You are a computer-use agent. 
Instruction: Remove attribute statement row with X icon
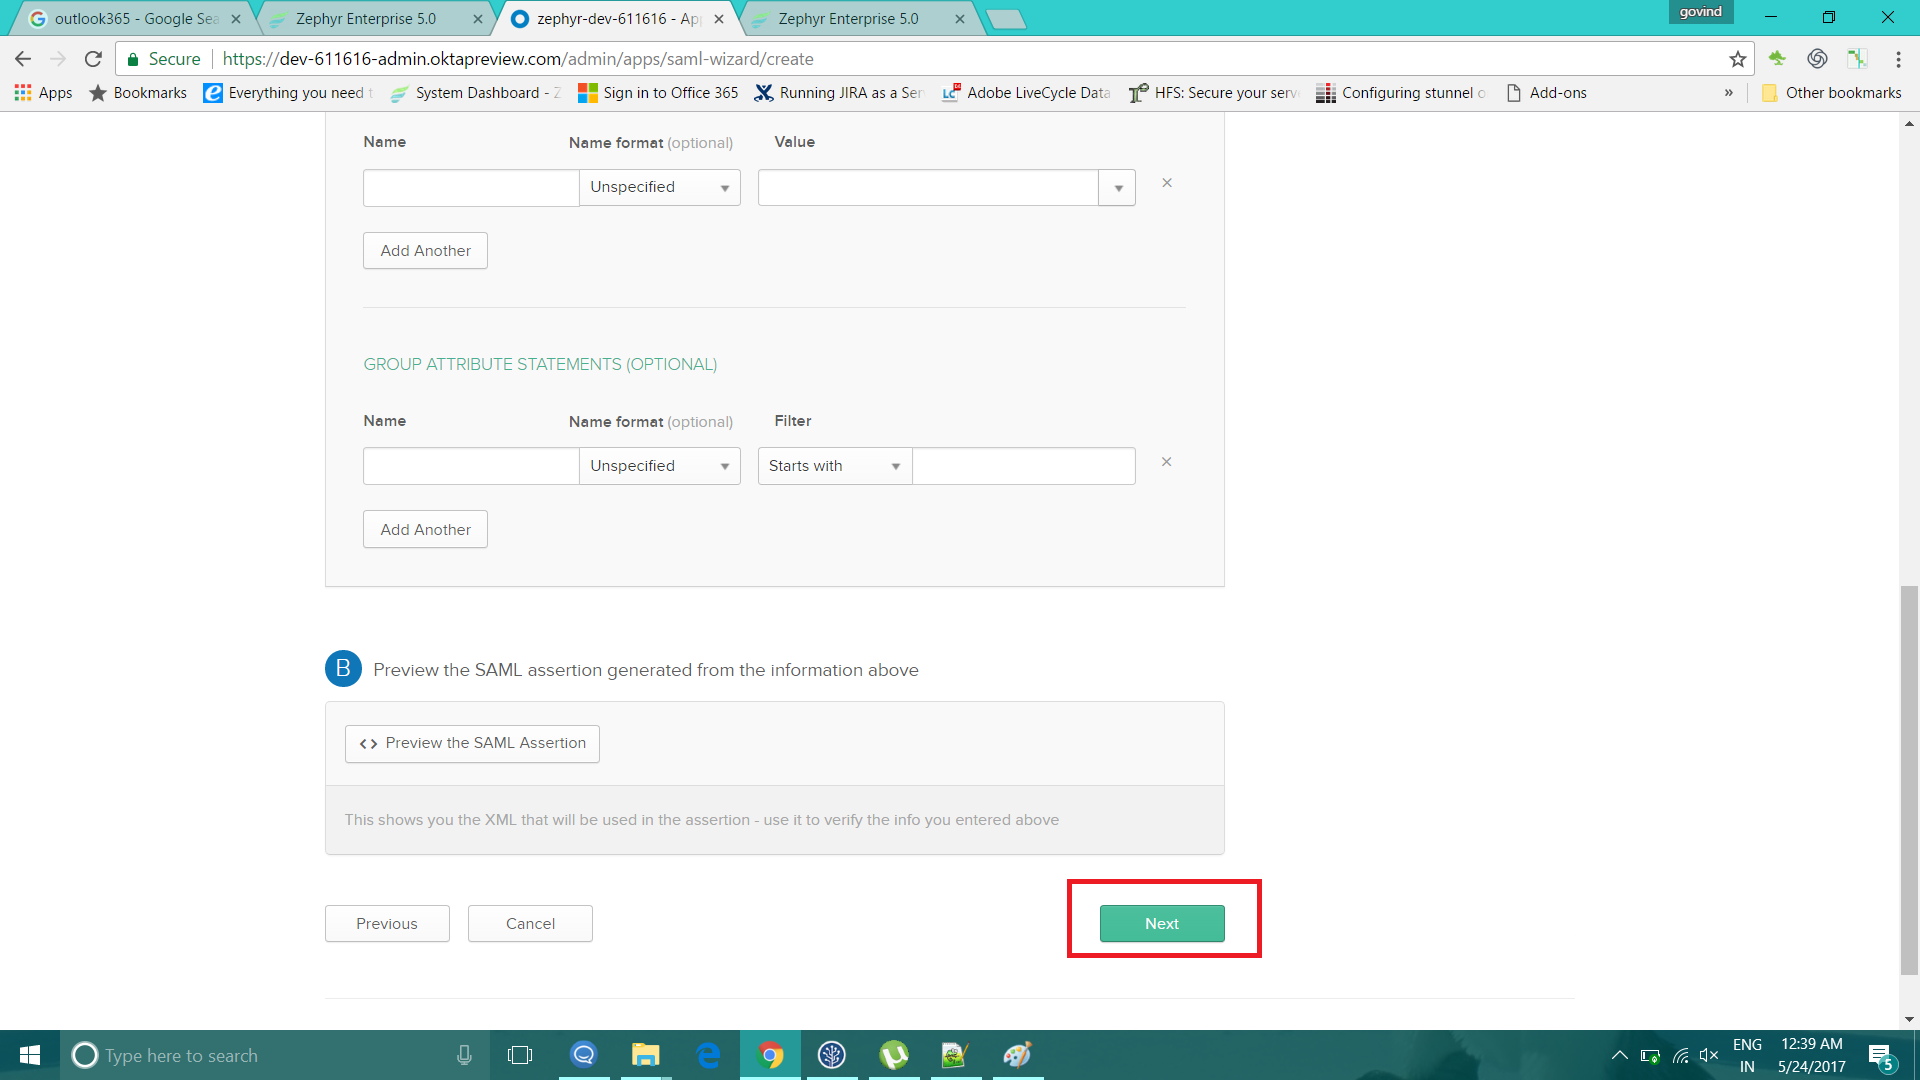tap(1166, 183)
